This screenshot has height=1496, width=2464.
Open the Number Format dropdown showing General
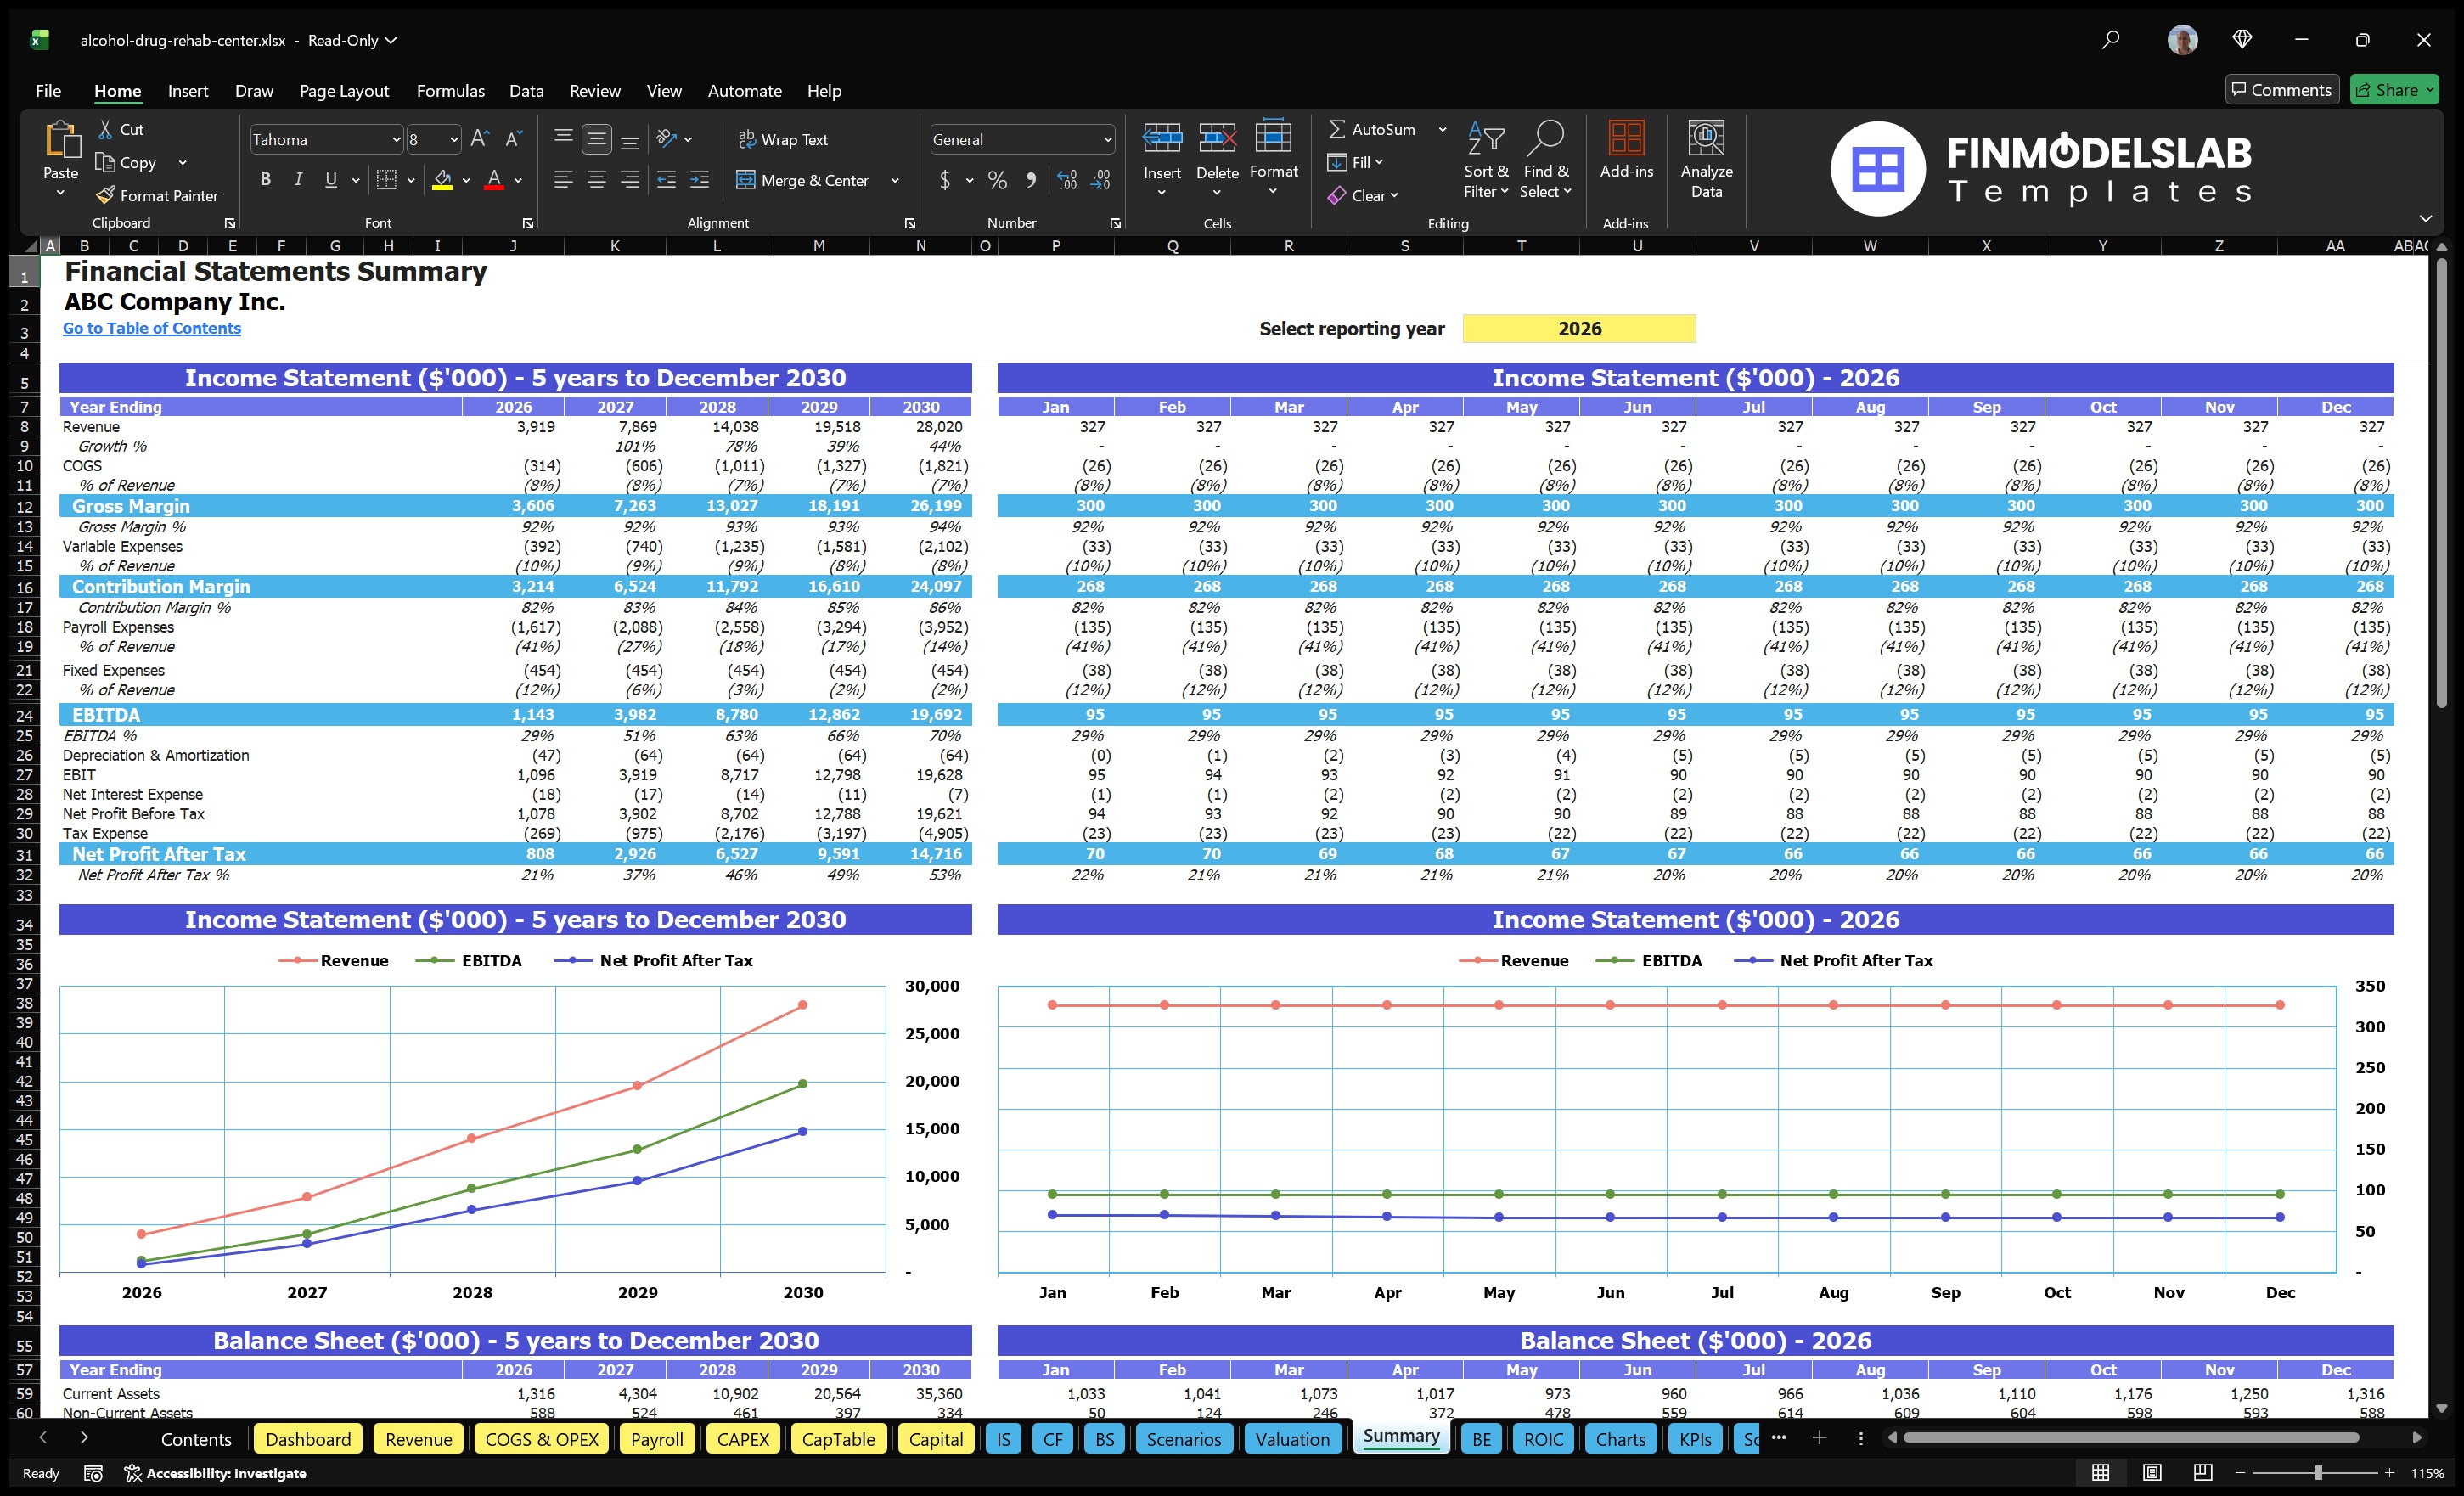click(1107, 139)
